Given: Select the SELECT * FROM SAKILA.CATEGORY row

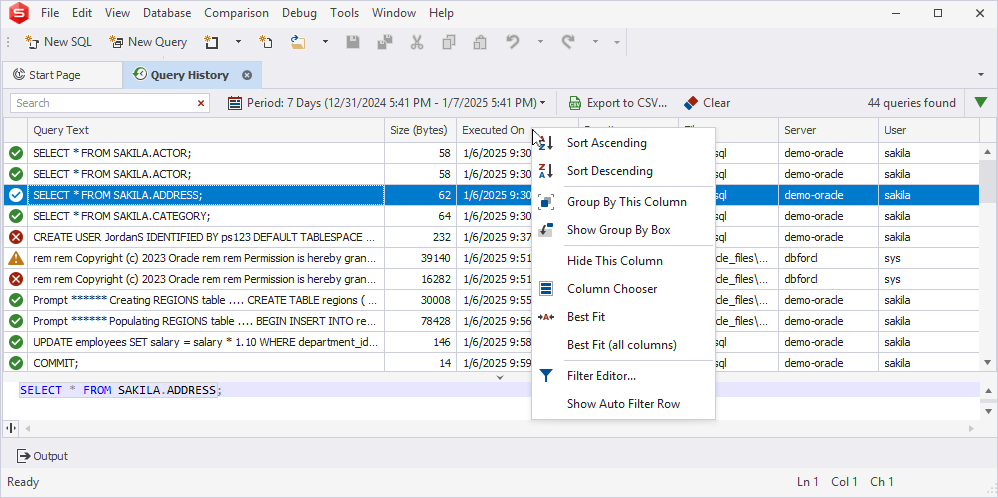Looking at the screenshot, I should coord(491,217).
